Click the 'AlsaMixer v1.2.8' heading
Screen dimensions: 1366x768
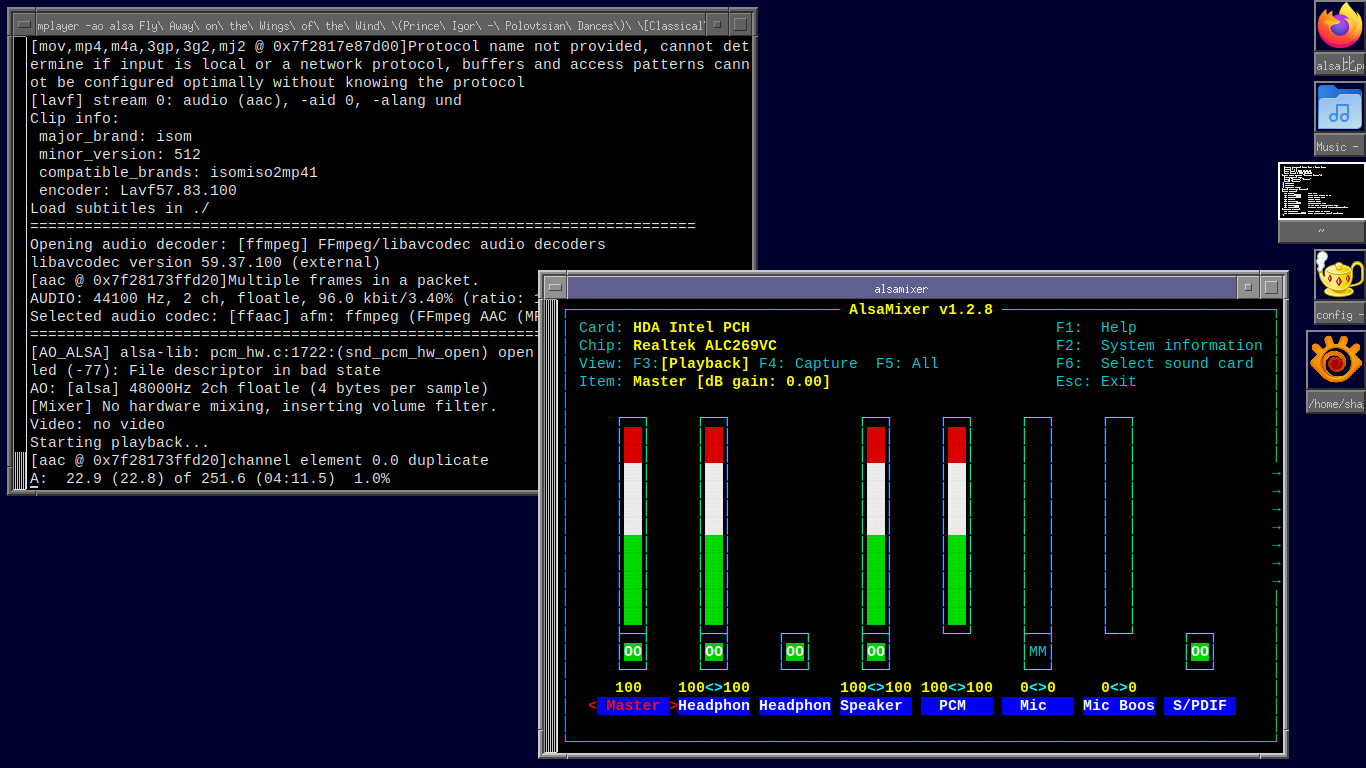point(921,310)
